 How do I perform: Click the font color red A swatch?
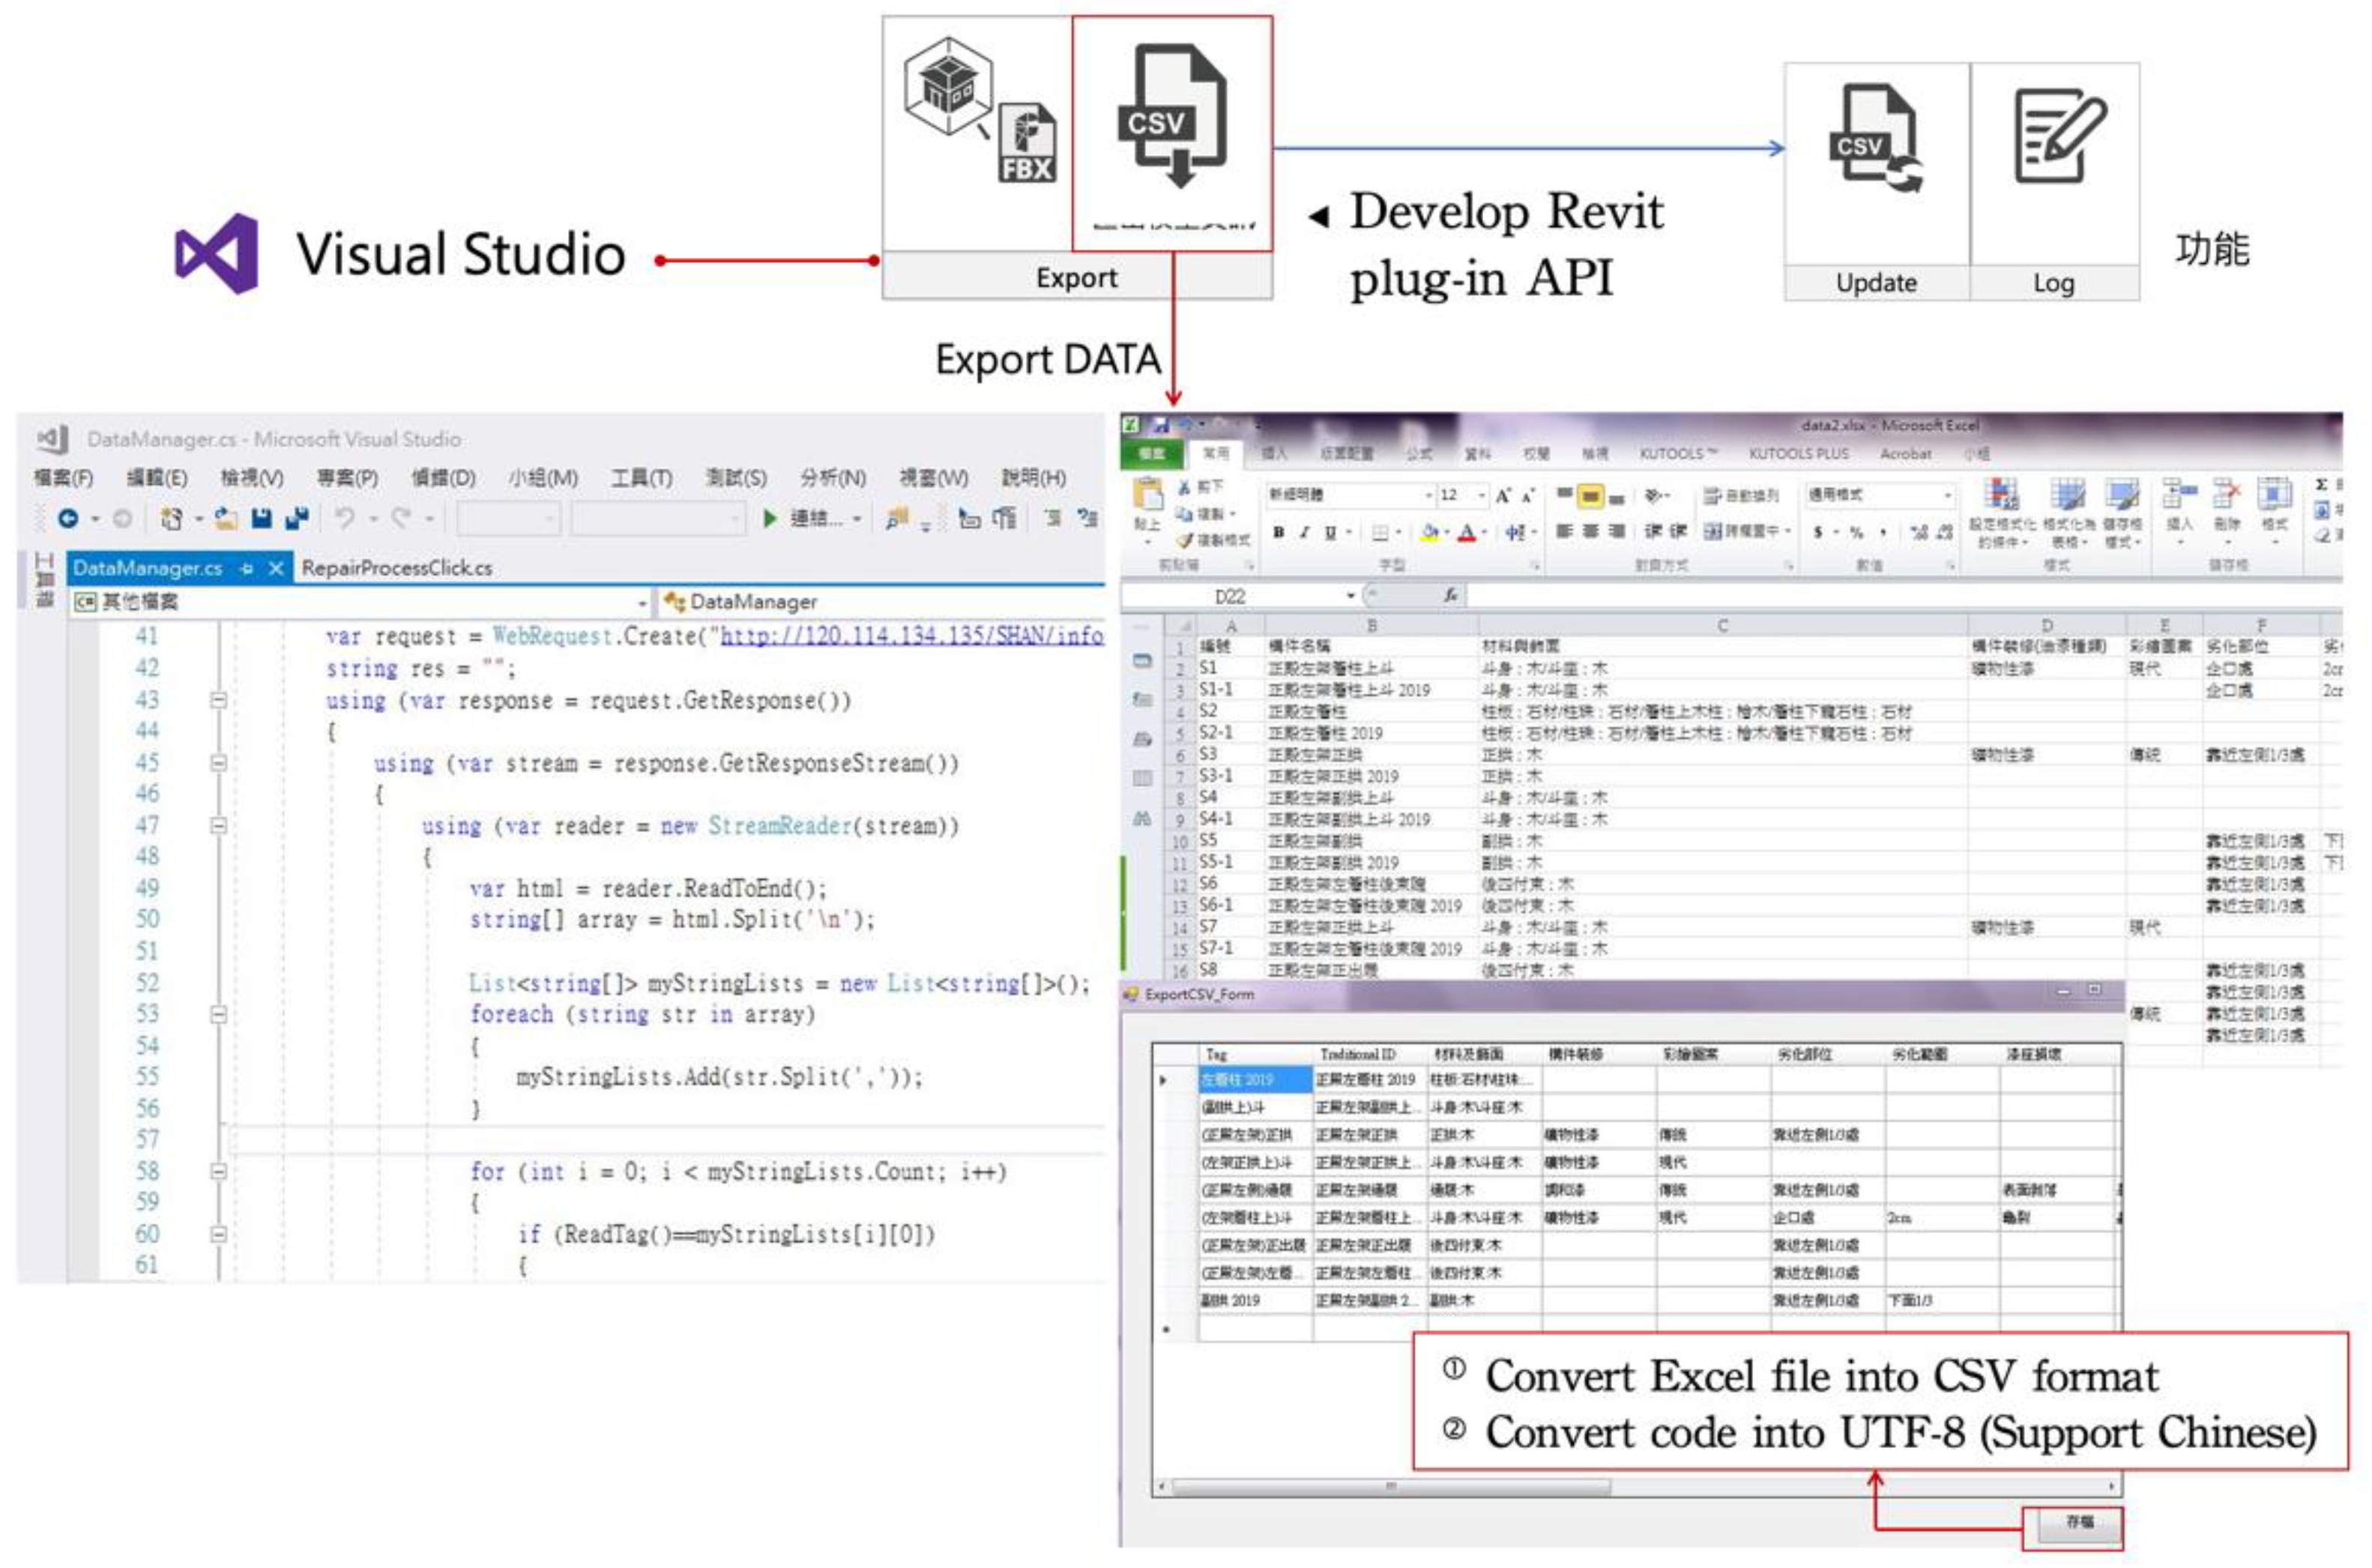pyautogui.click(x=1466, y=533)
